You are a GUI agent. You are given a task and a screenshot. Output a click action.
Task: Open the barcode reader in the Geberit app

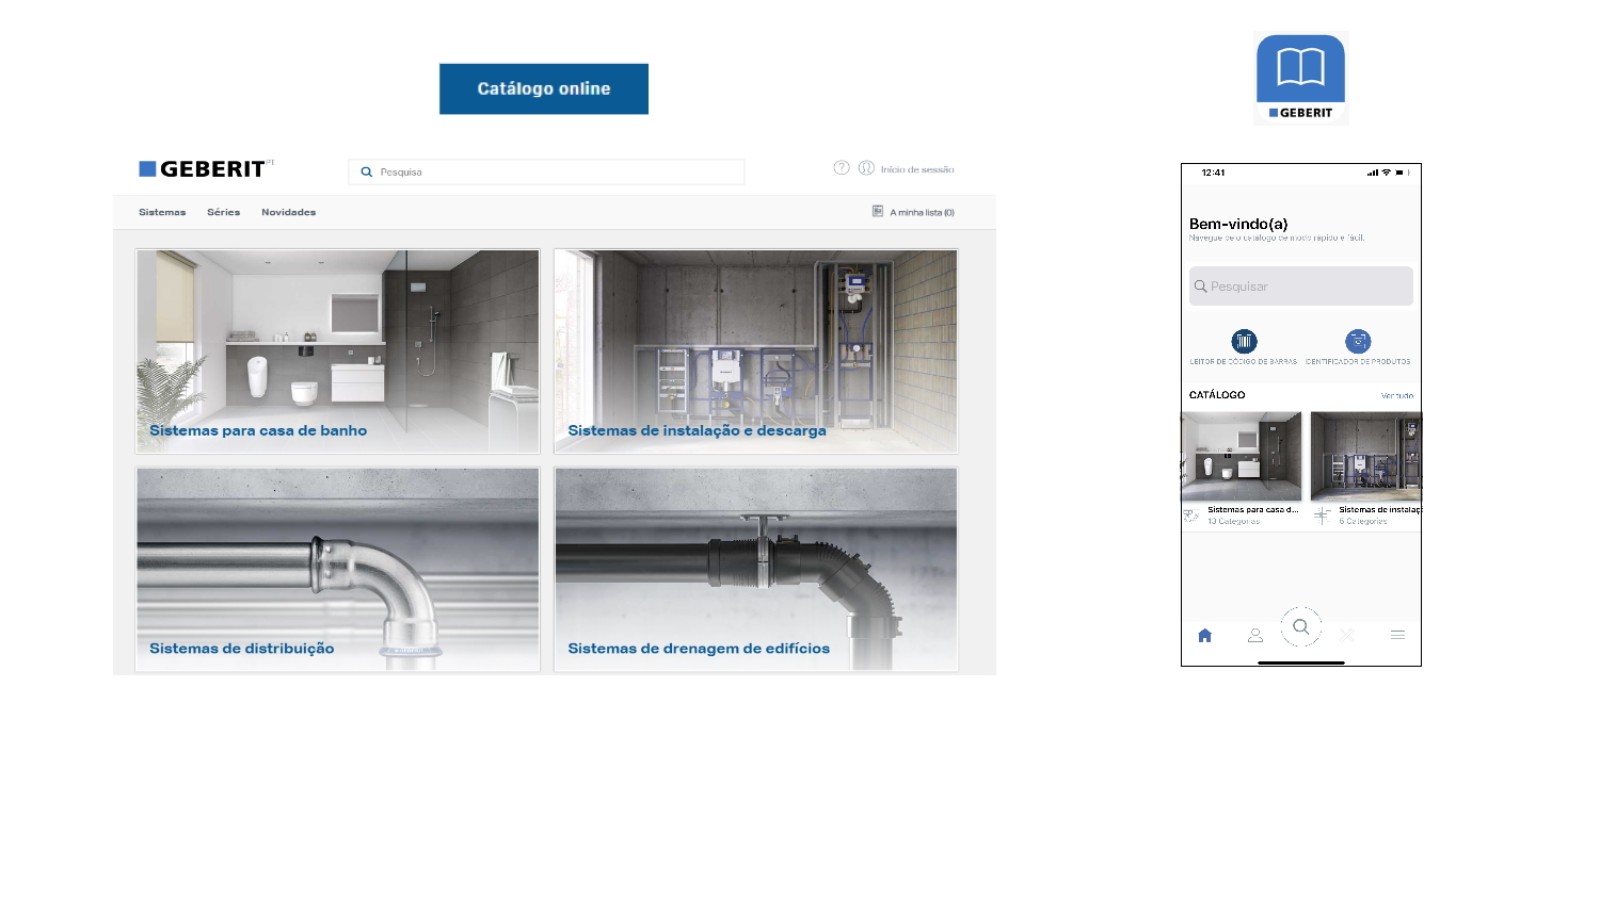click(x=1243, y=340)
